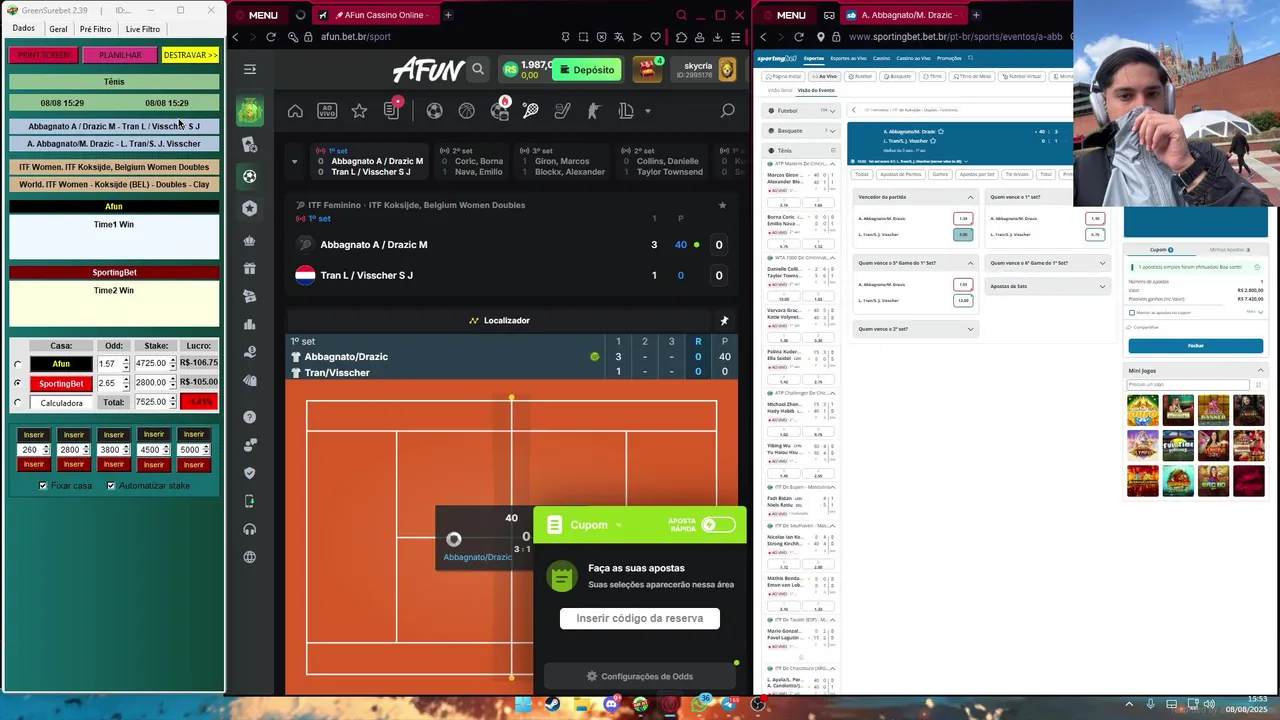Screen dimensions: 1280x720
Task: Switch to the Pré Filtro tab
Action: coord(96,29)
